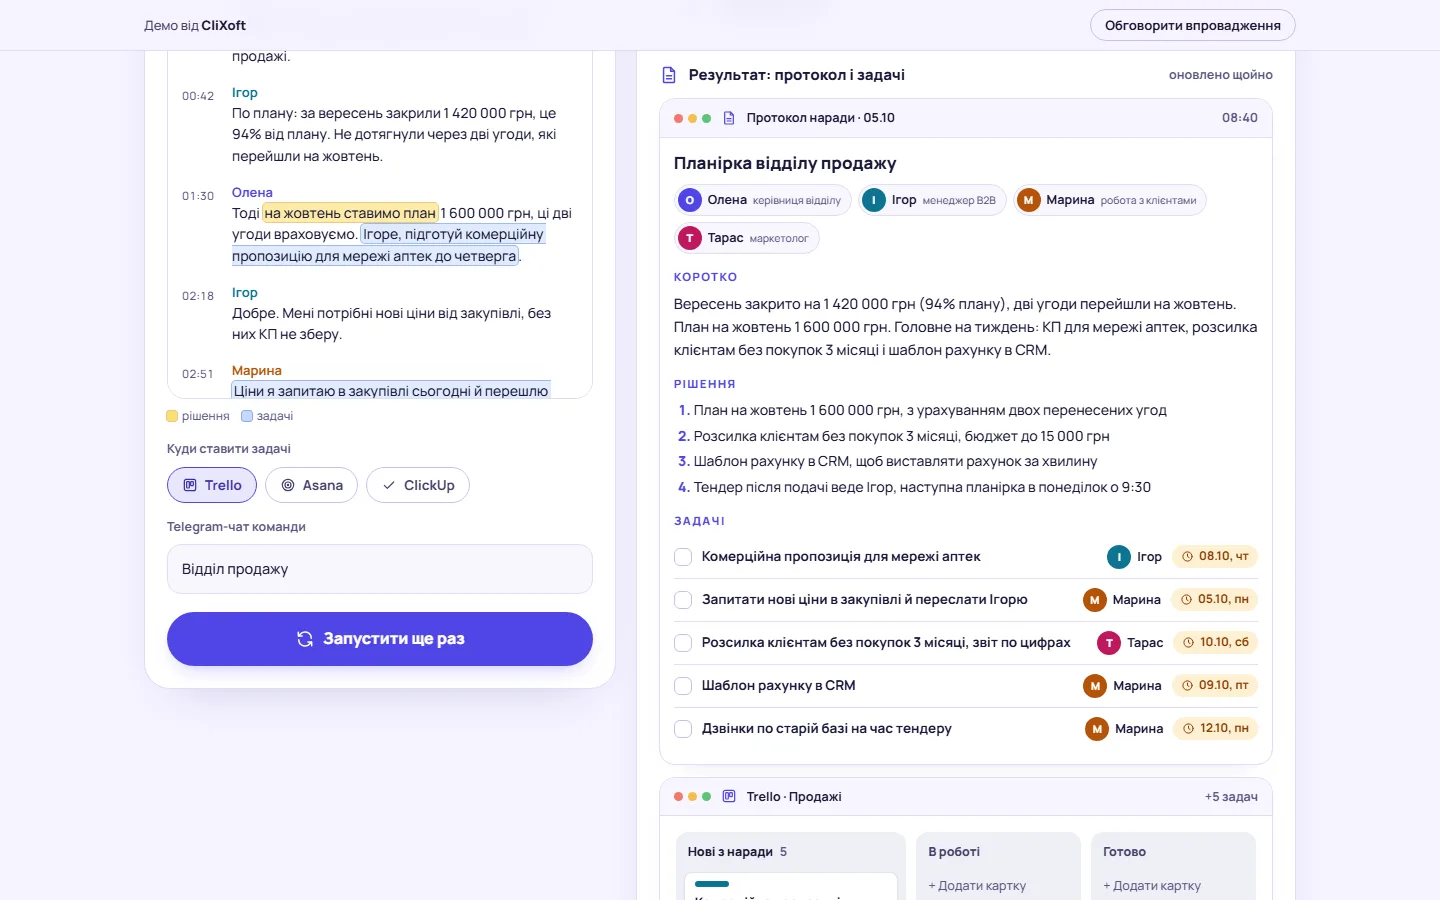Viewport: 1440px width, 900px height.
Task: Click the "Планірка відділу продажу" heading
Action: click(785, 163)
